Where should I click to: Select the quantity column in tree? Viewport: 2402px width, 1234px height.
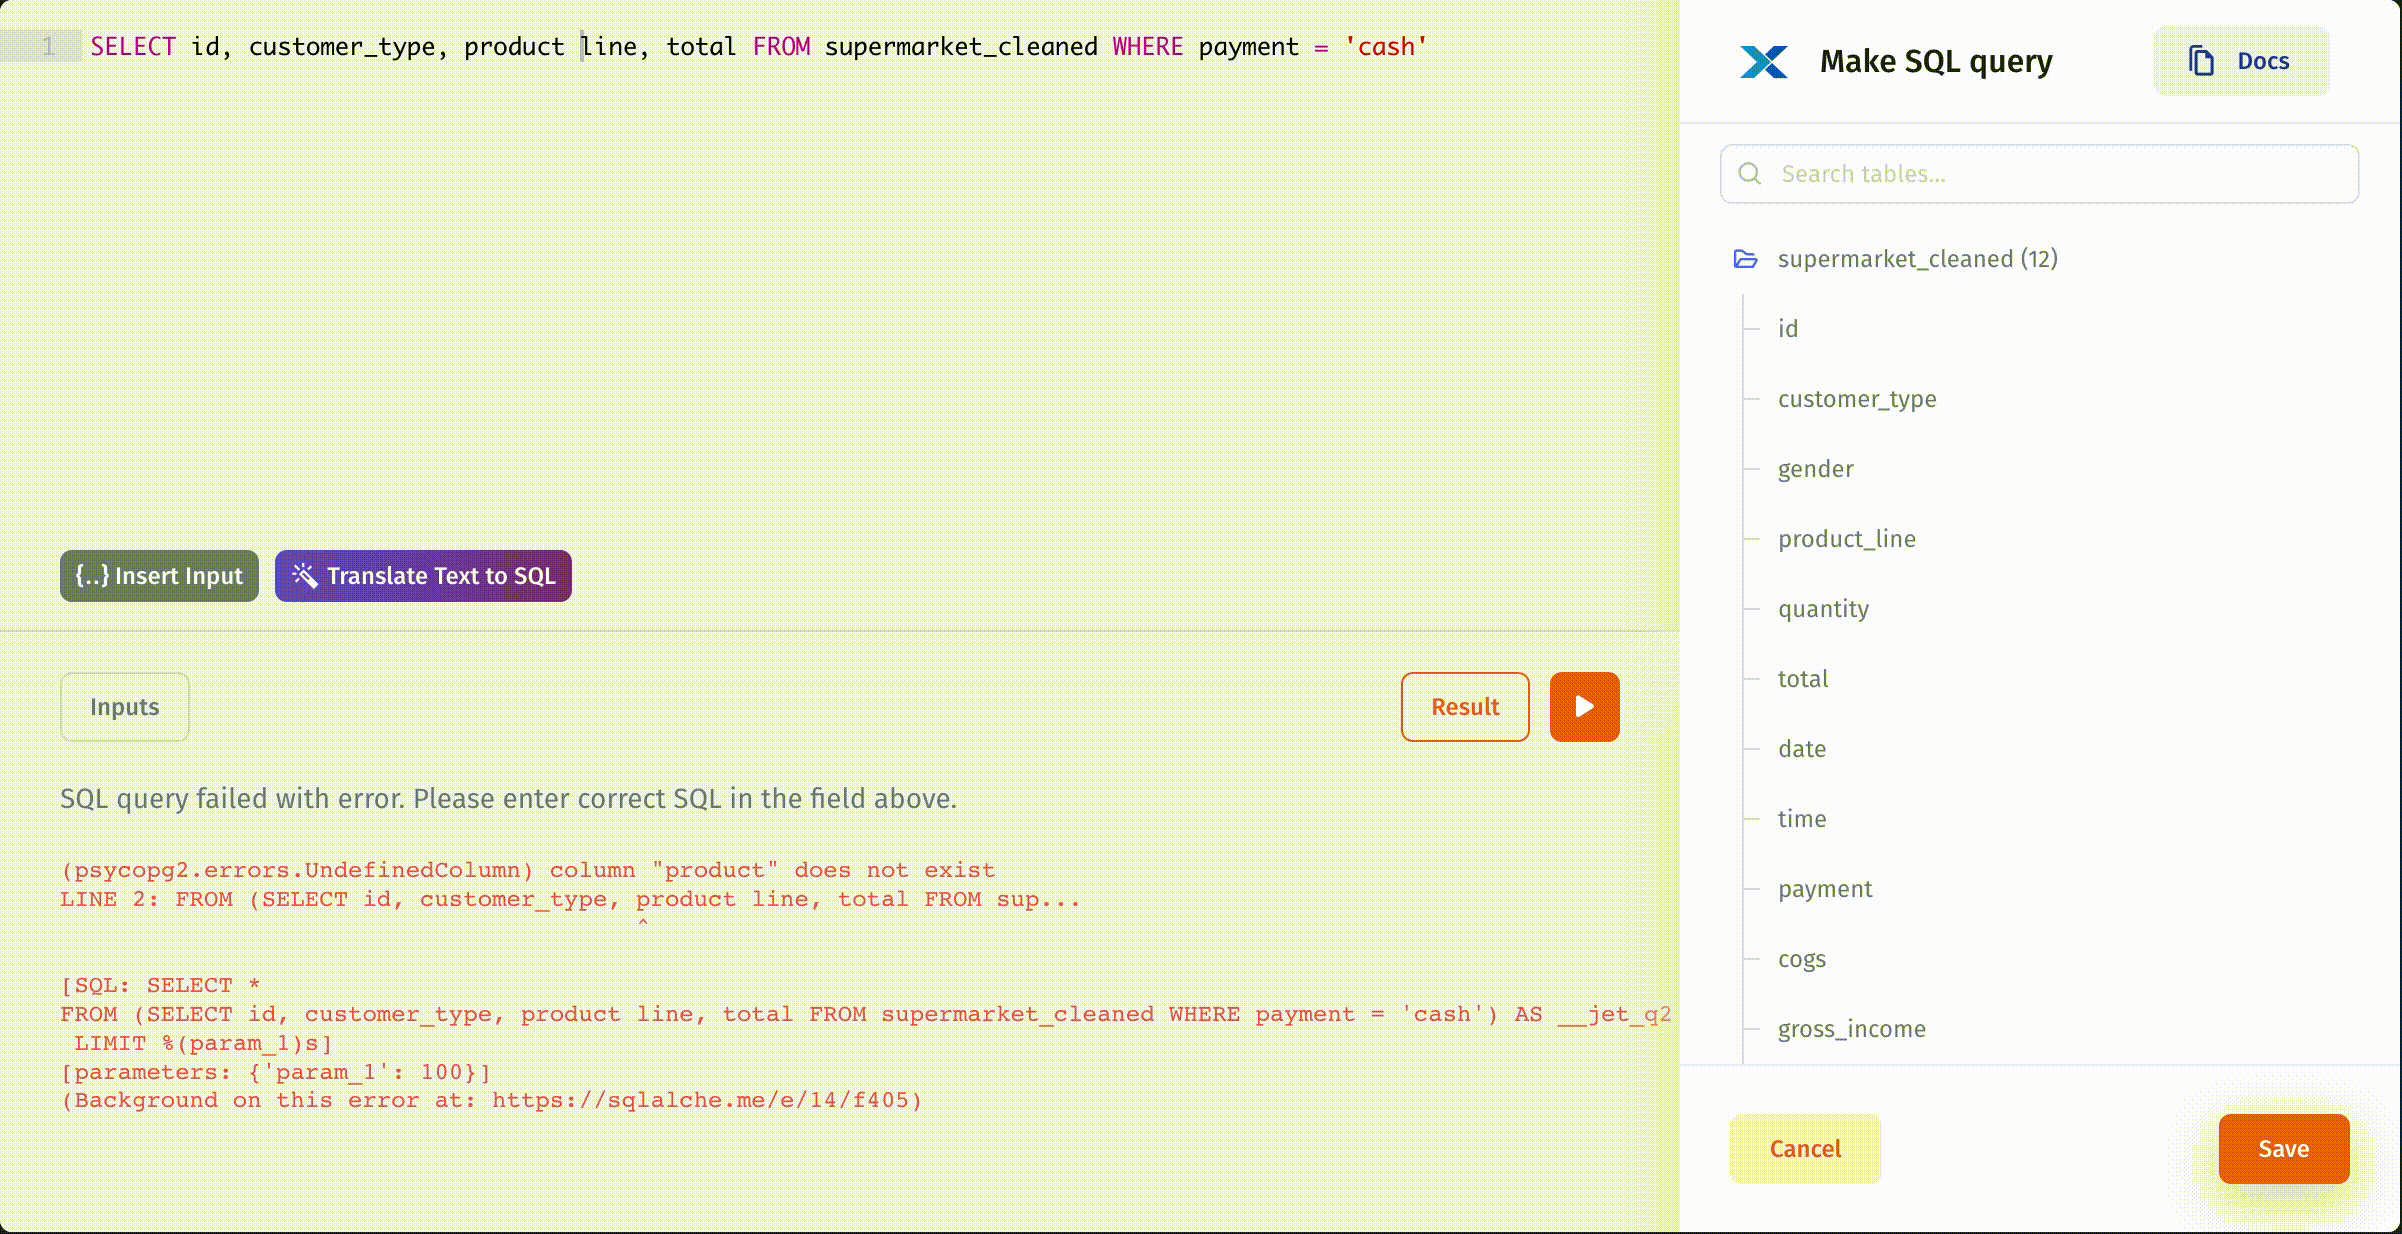point(1822,609)
